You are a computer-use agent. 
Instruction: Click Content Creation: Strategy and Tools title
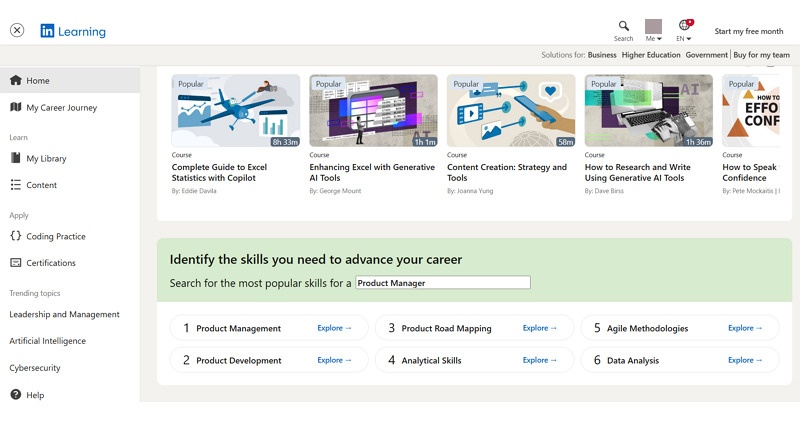point(507,172)
